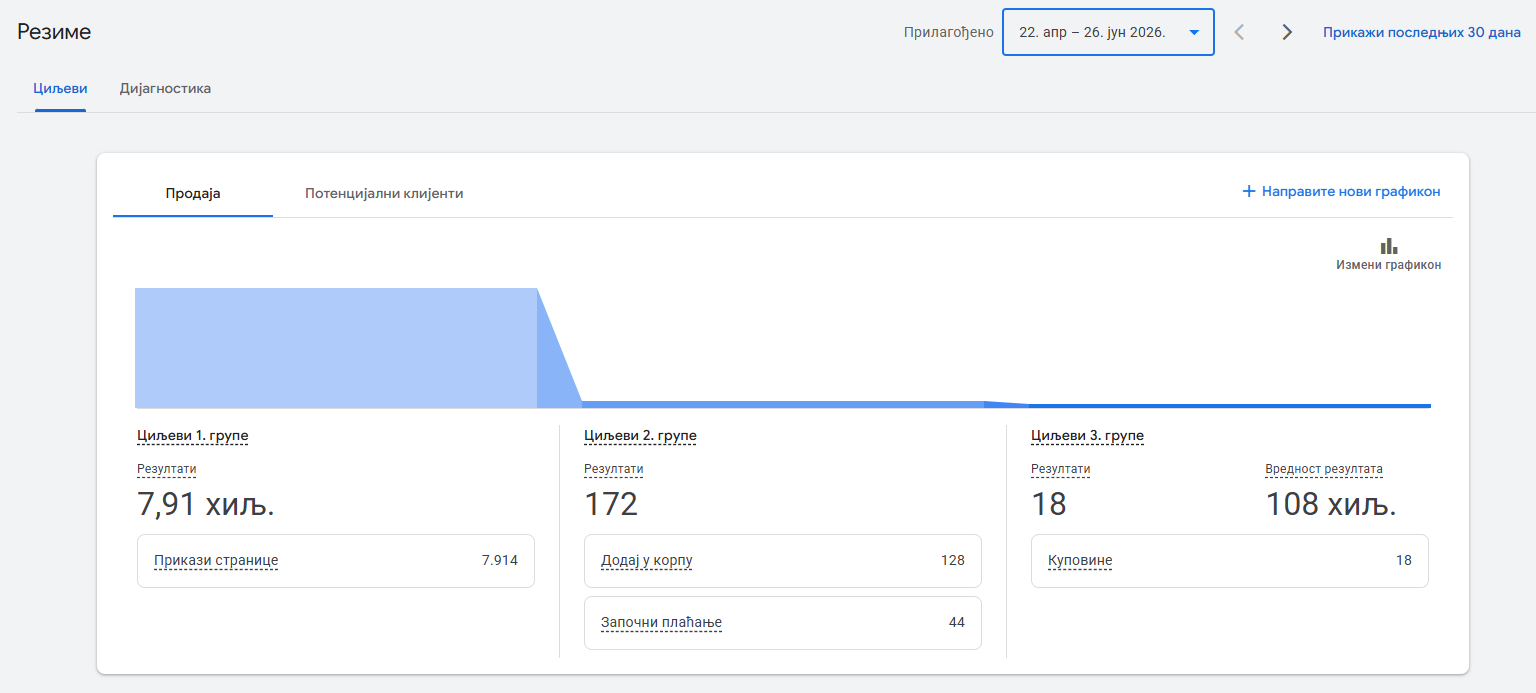Click the Циљеви 3. групе heading
The width and height of the screenshot is (1536, 693).
[x=1087, y=436]
